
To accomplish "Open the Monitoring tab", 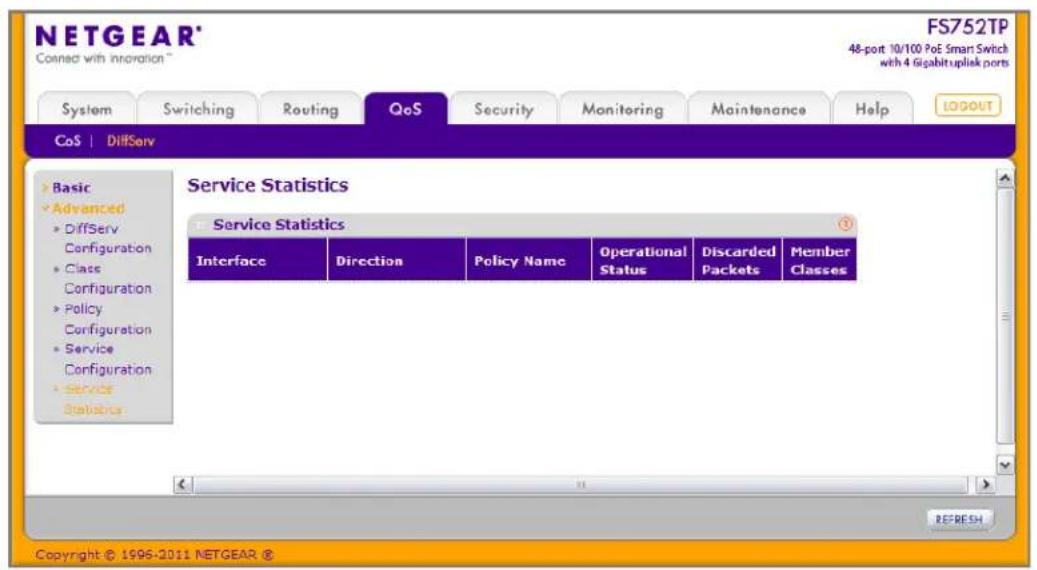I will [622, 109].
